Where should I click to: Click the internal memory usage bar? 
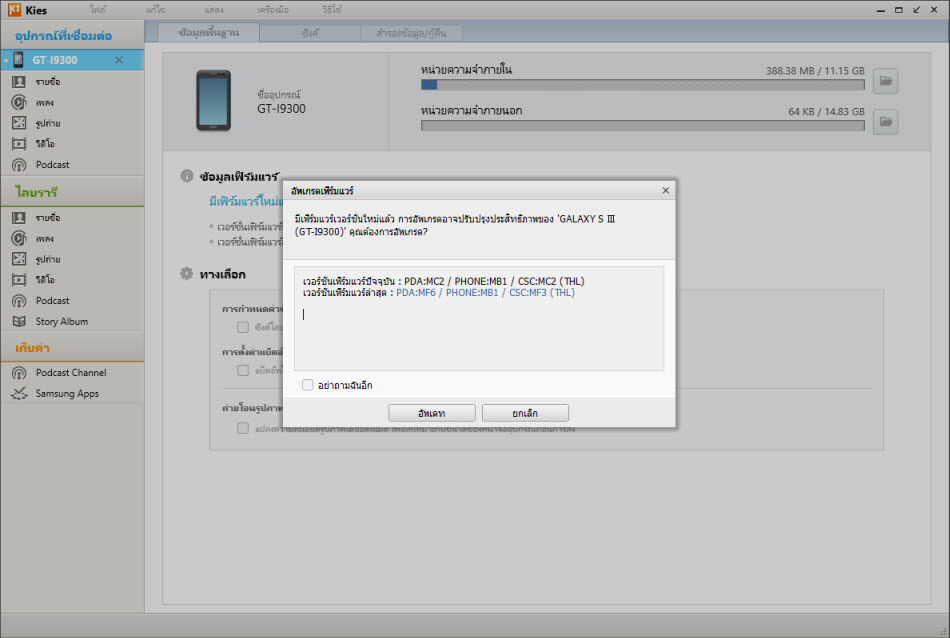tap(643, 85)
